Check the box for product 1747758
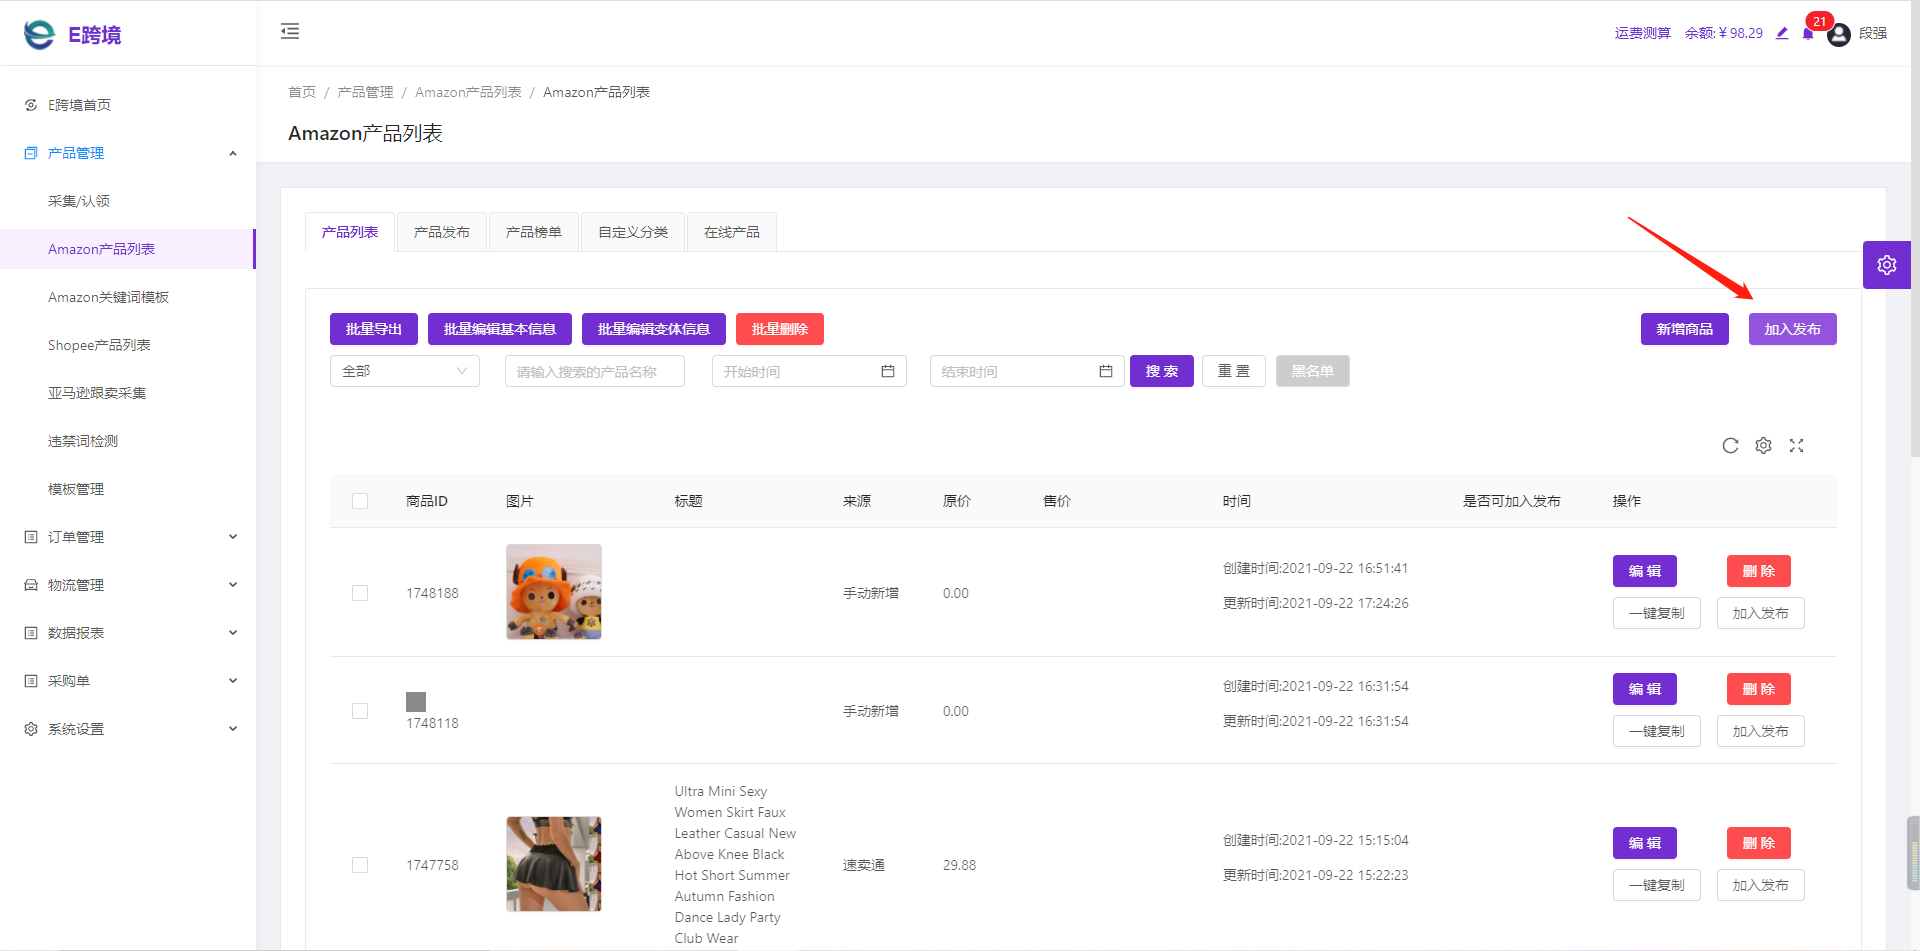Screen dimensions: 1920x951 tap(360, 865)
